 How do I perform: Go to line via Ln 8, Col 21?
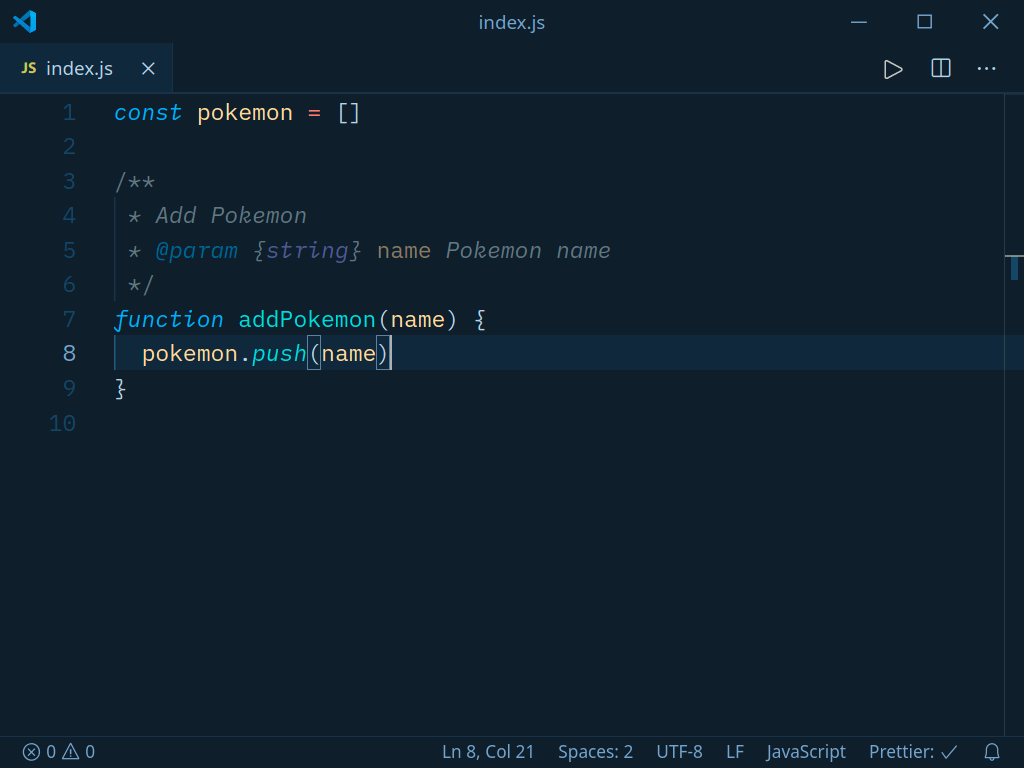coord(488,752)
